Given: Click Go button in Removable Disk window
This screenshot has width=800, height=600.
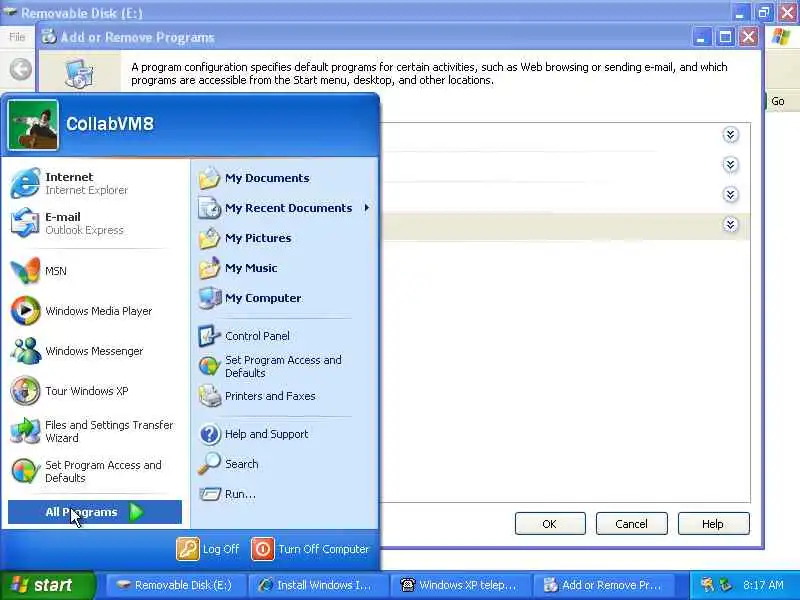Looking at the screenshot, I should (x=778, y=101).
